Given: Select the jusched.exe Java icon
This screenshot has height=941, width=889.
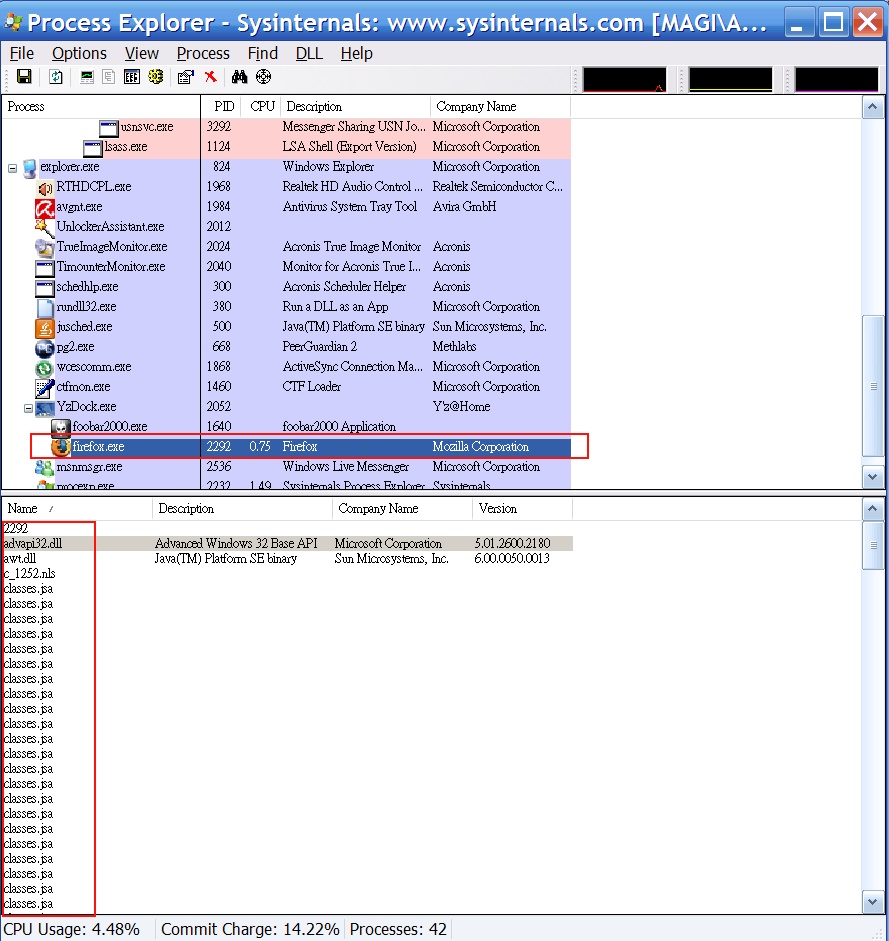Looking at the screenshot, I should coord(44,327).
